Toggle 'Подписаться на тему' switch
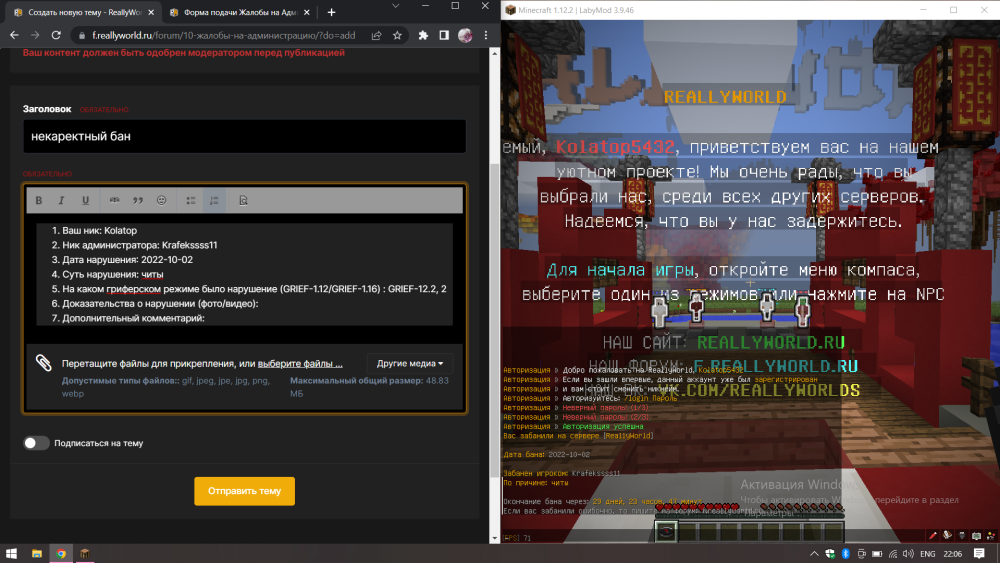This screenshot has width=1000, height=563. pyautogui.click(x=36, y=442)
